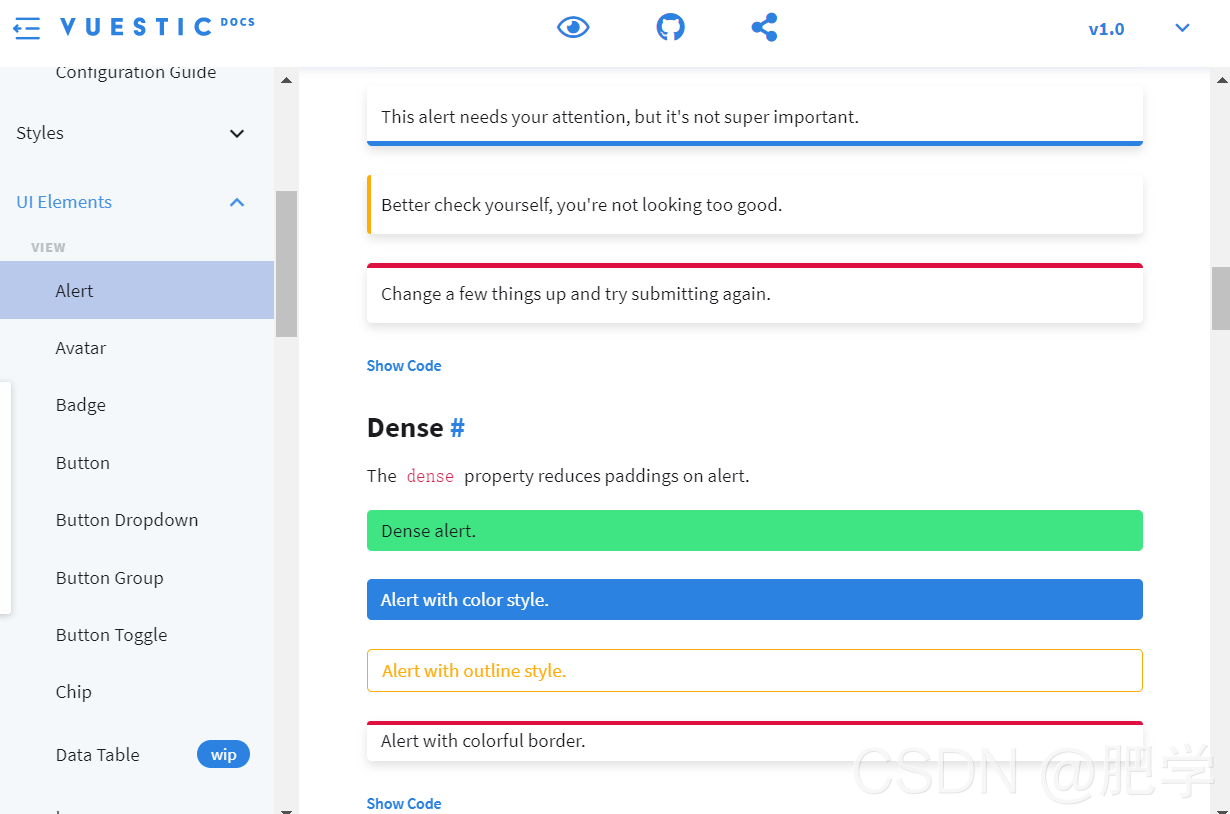Select Button Group in sidebar
The height and width of the screenshot is (814, 1230).
click(x=110, y=578)
